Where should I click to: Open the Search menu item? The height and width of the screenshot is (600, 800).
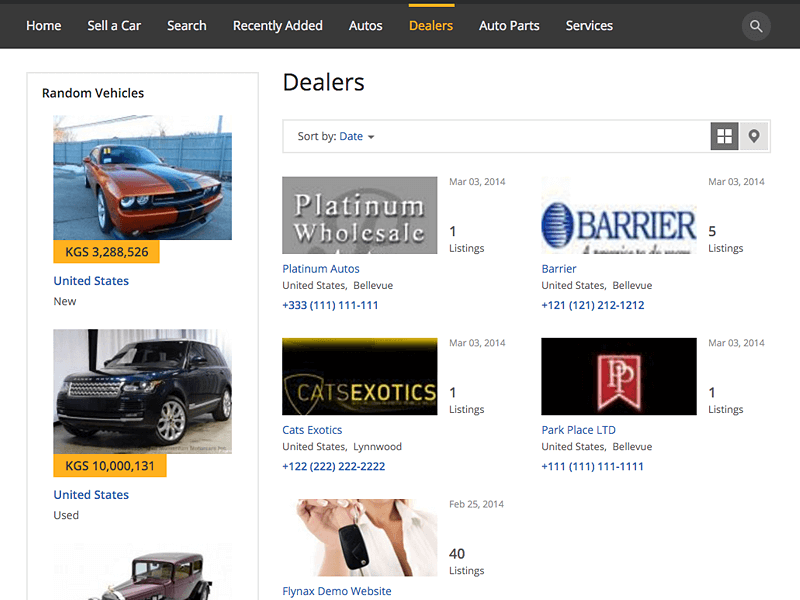[x=187, y=26]
